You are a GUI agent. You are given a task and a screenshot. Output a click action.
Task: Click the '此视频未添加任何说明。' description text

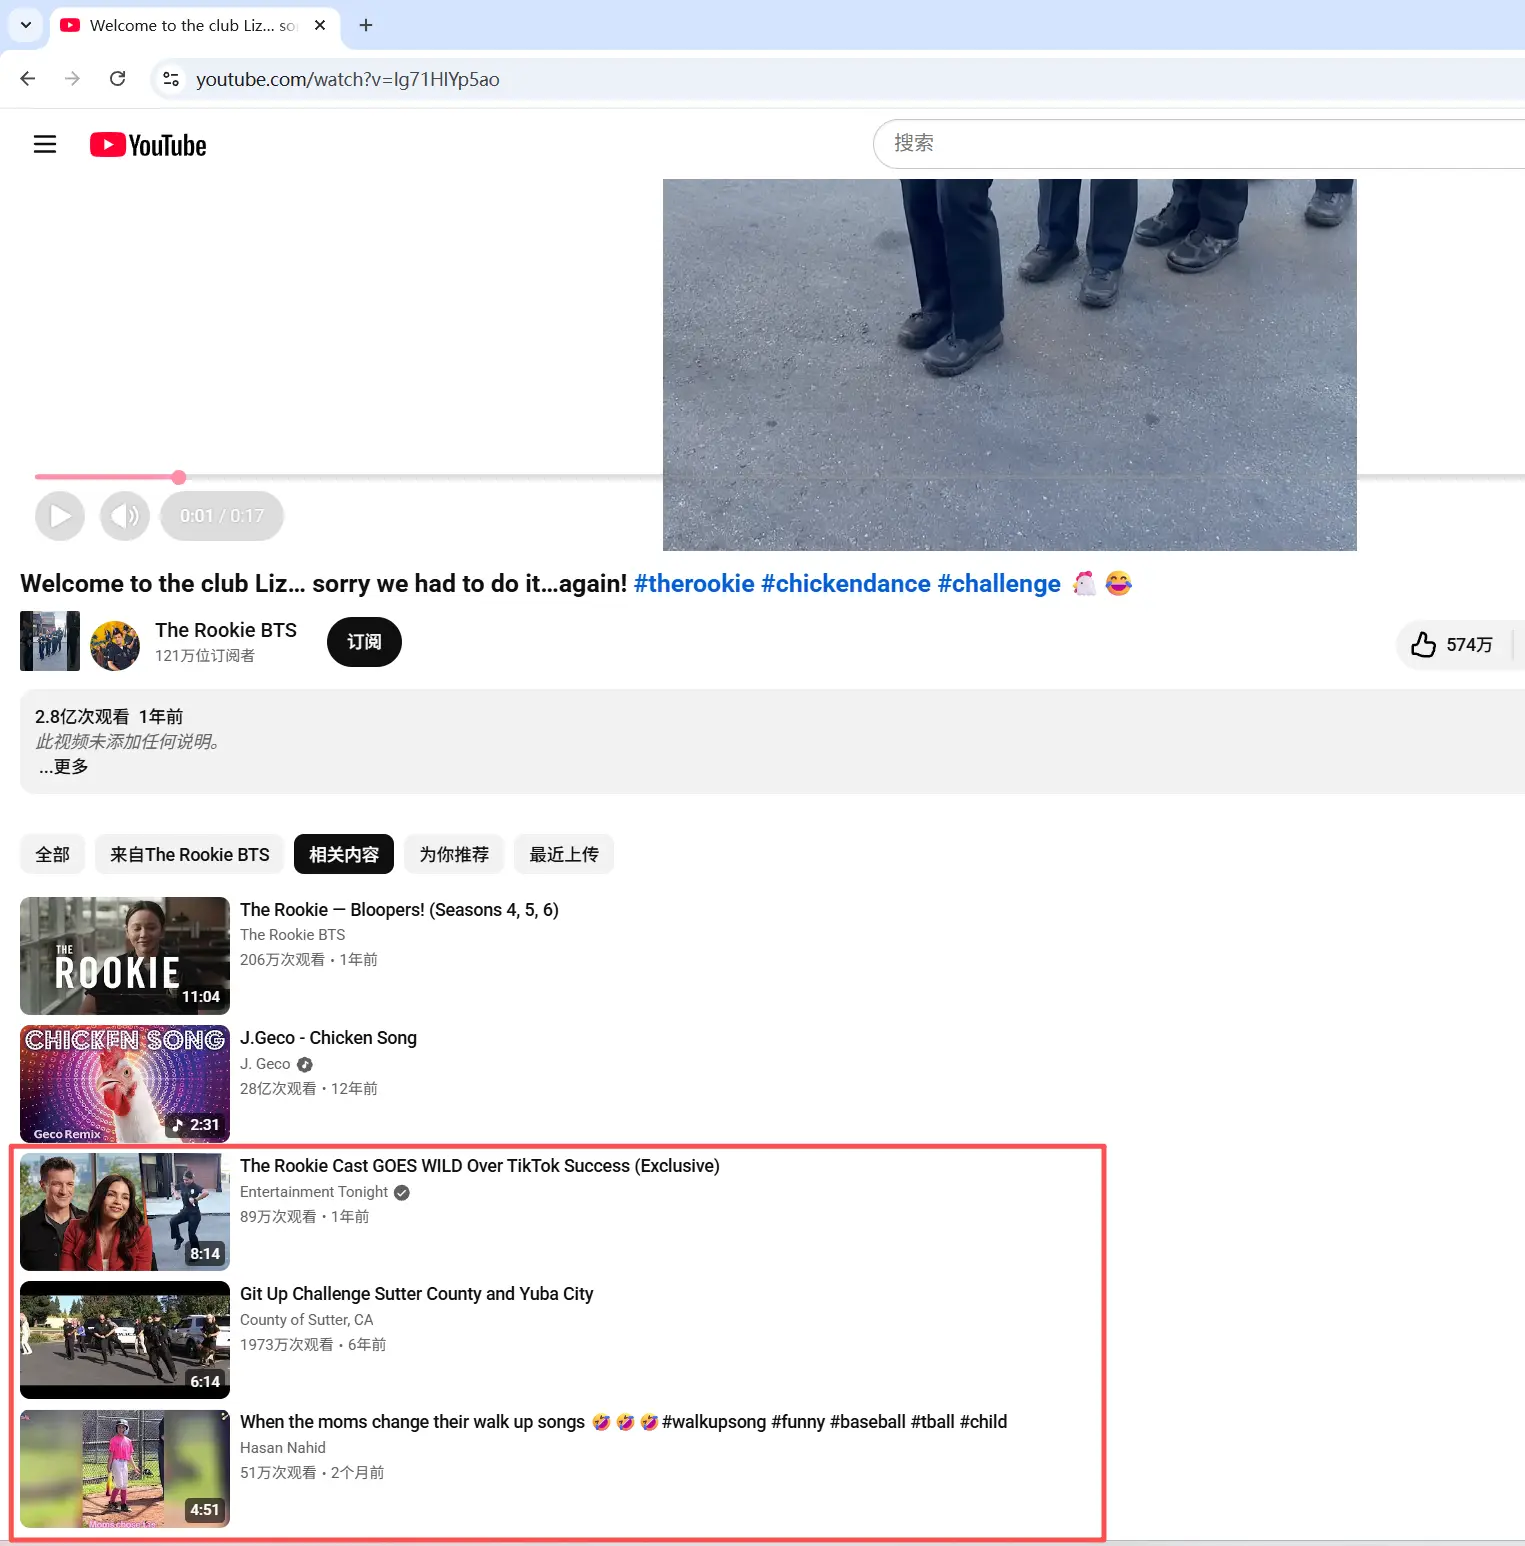(x=128, y=742)
